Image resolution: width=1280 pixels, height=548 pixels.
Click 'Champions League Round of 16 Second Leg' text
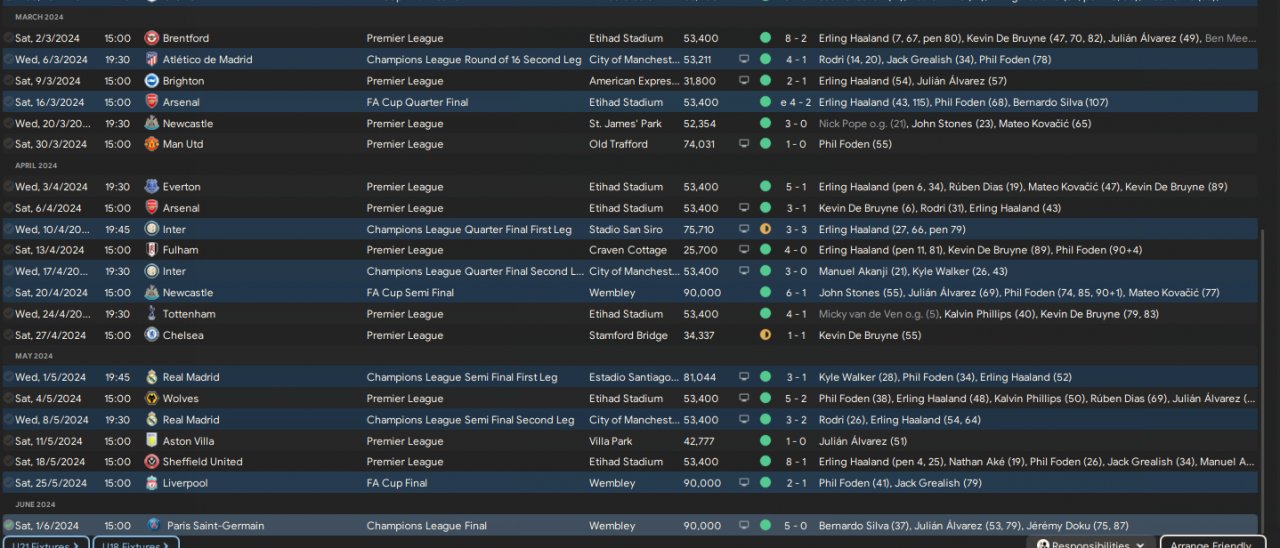(474, 60)
